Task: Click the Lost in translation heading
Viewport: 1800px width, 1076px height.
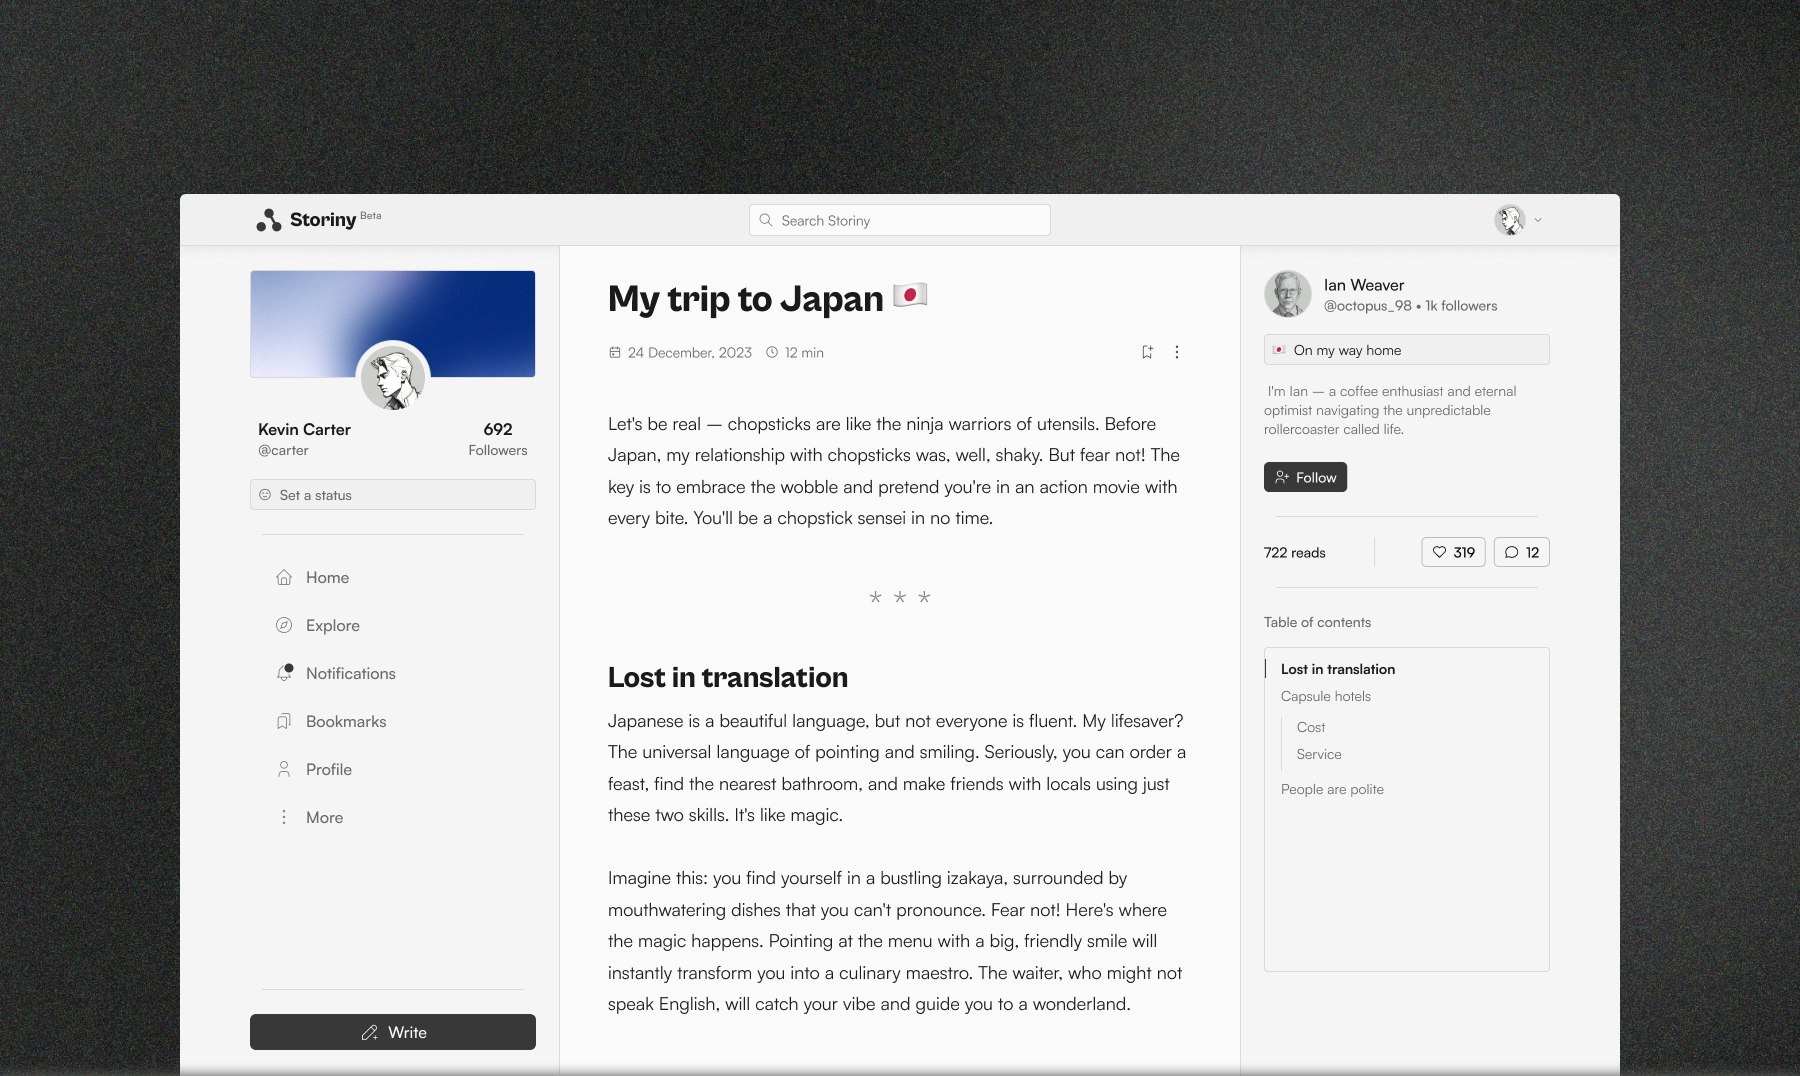Action: coord(728,677)
